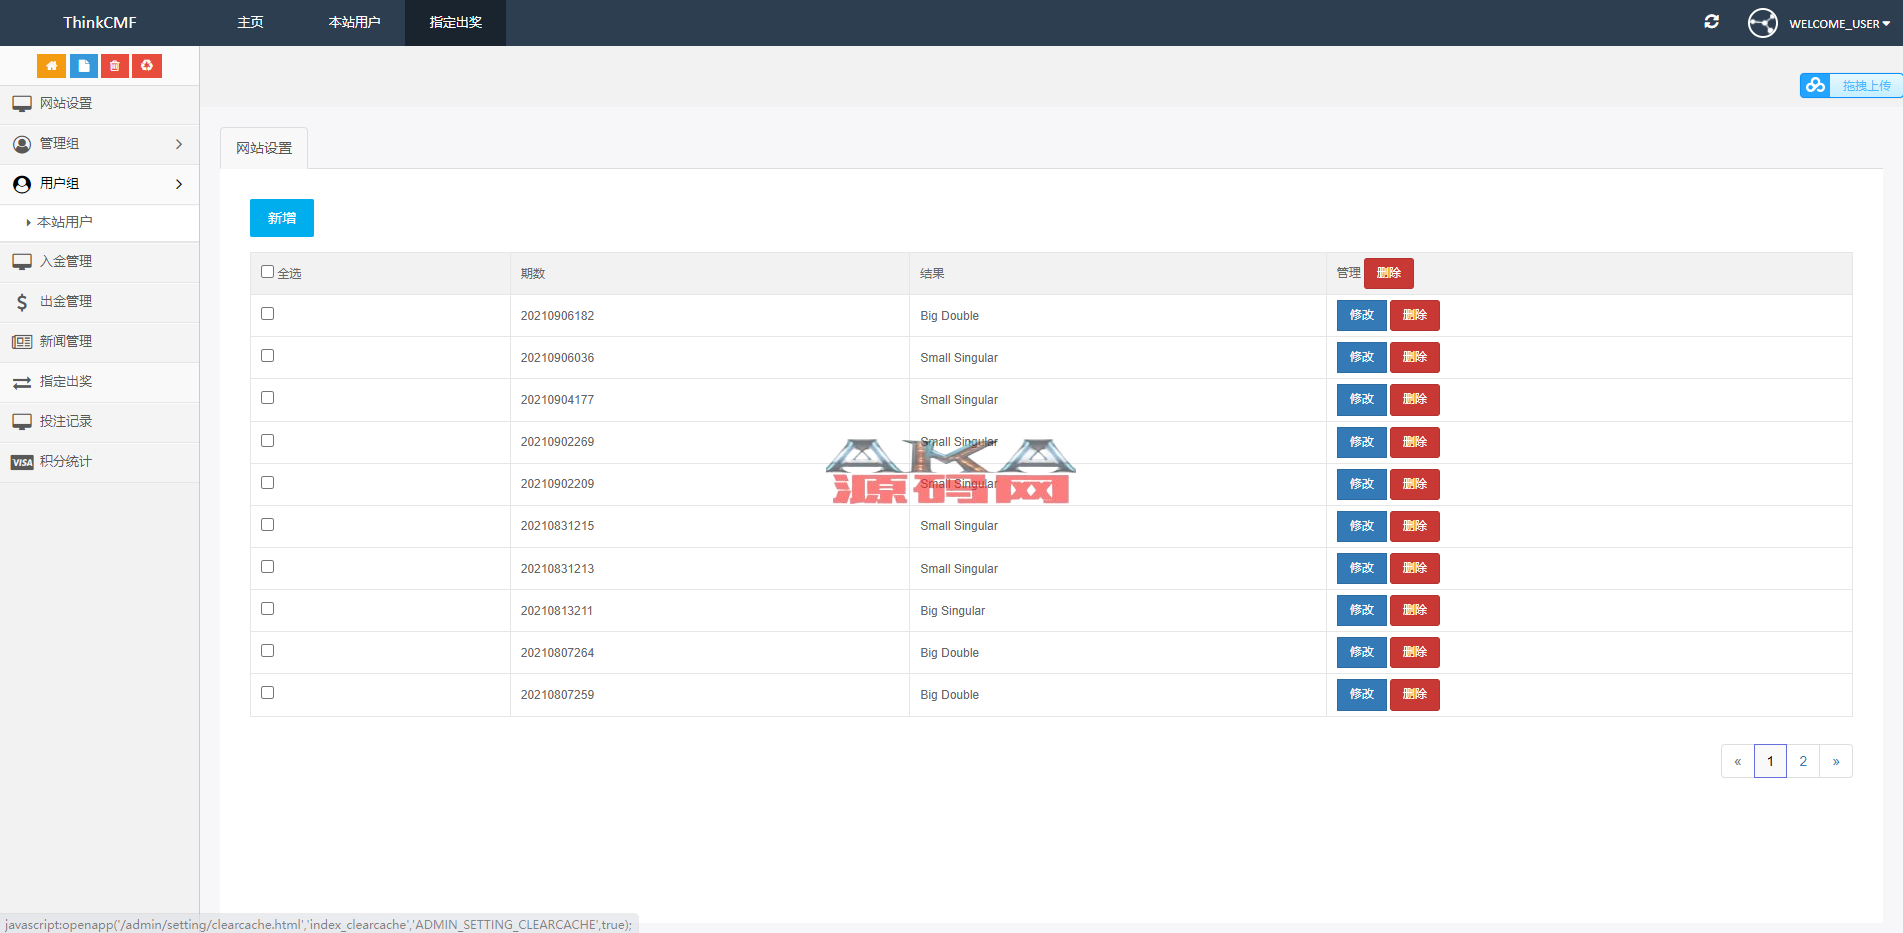
Task: Click the red recycle shortcut icon
Action: coord(147,66)
